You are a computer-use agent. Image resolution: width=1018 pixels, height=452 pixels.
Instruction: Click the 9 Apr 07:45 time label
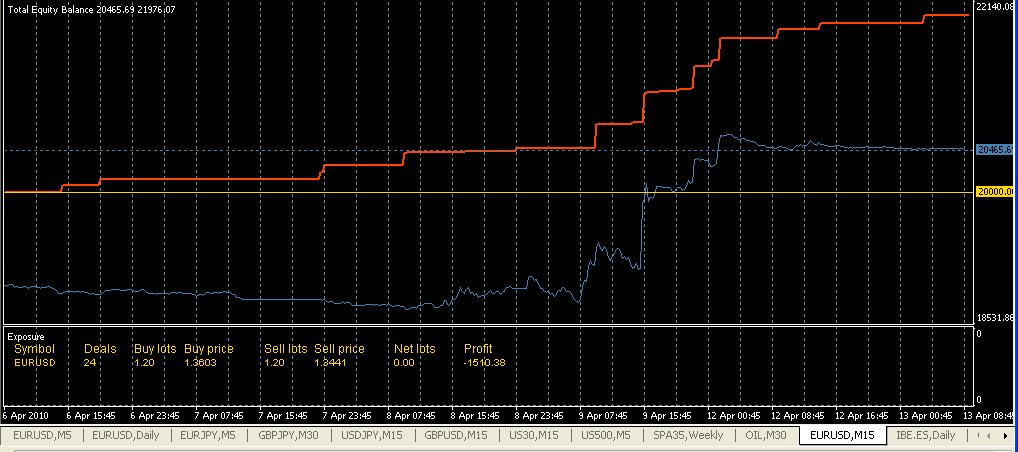(x=604, y=415)
